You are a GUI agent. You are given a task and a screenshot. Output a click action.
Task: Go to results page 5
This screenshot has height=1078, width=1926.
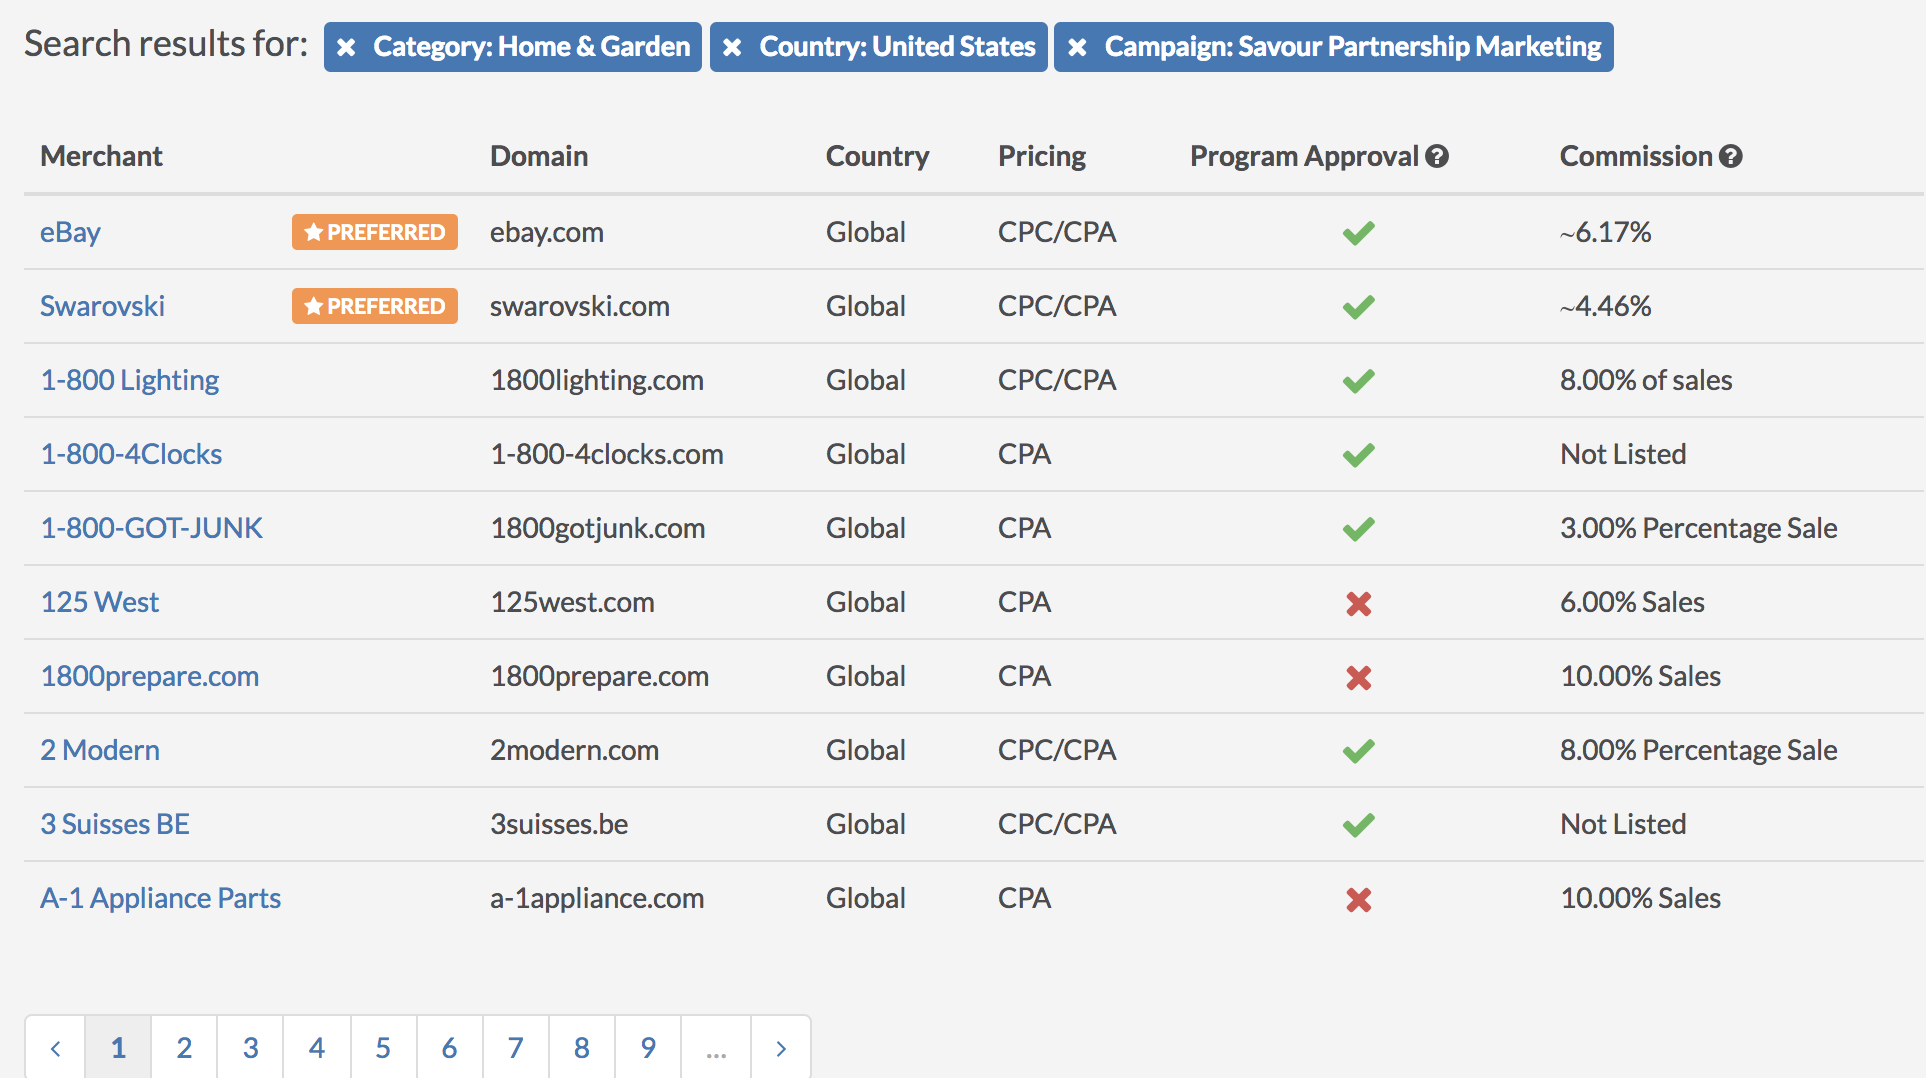383,1047
